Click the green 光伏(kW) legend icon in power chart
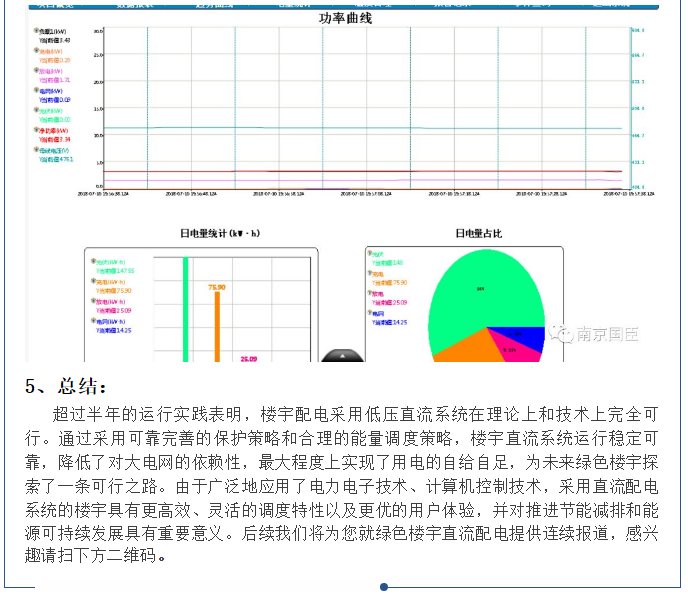This screenshot has width=688, height=599. click(x=37, y=110)
